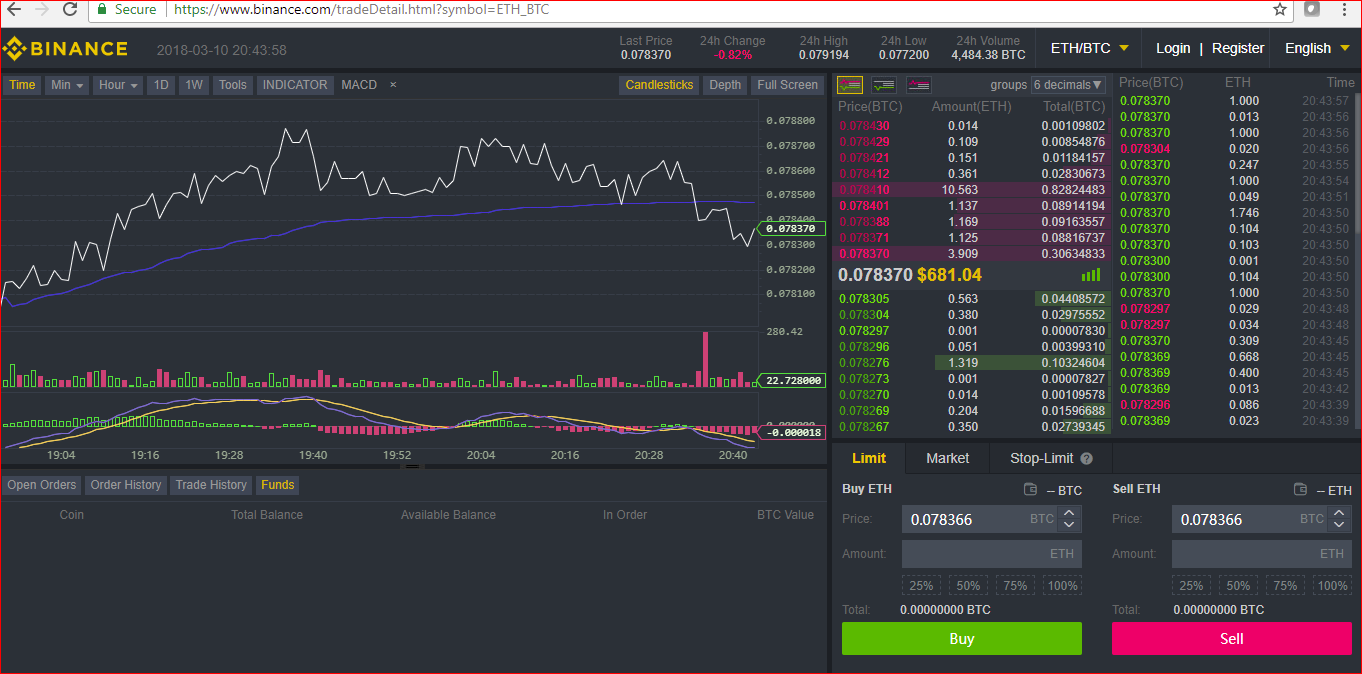Open the Min interval dropdown
This screenshot has height=674, width=1362.
(67, 85)
